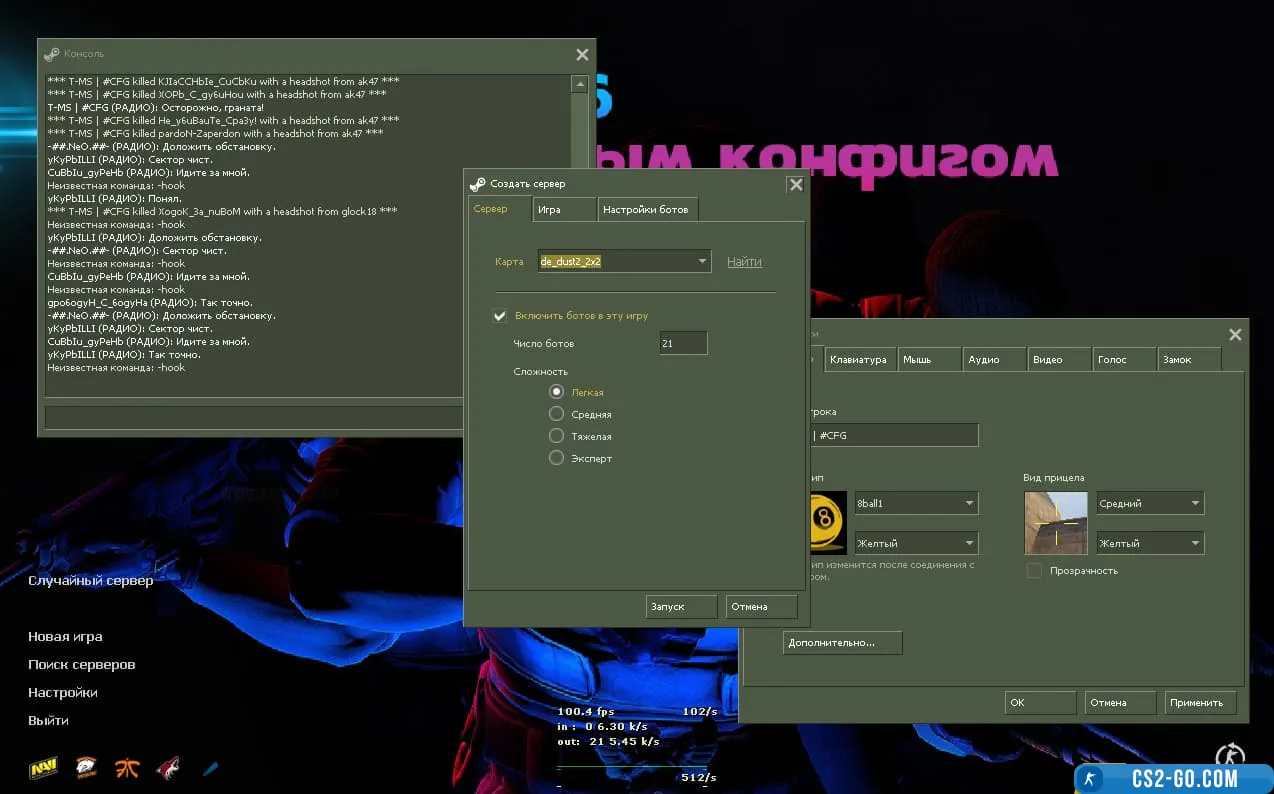
Task: Uncheck 'Включить ботов в эту игру' checkbox
Action: pyautogui.click(x=500, y=316)
